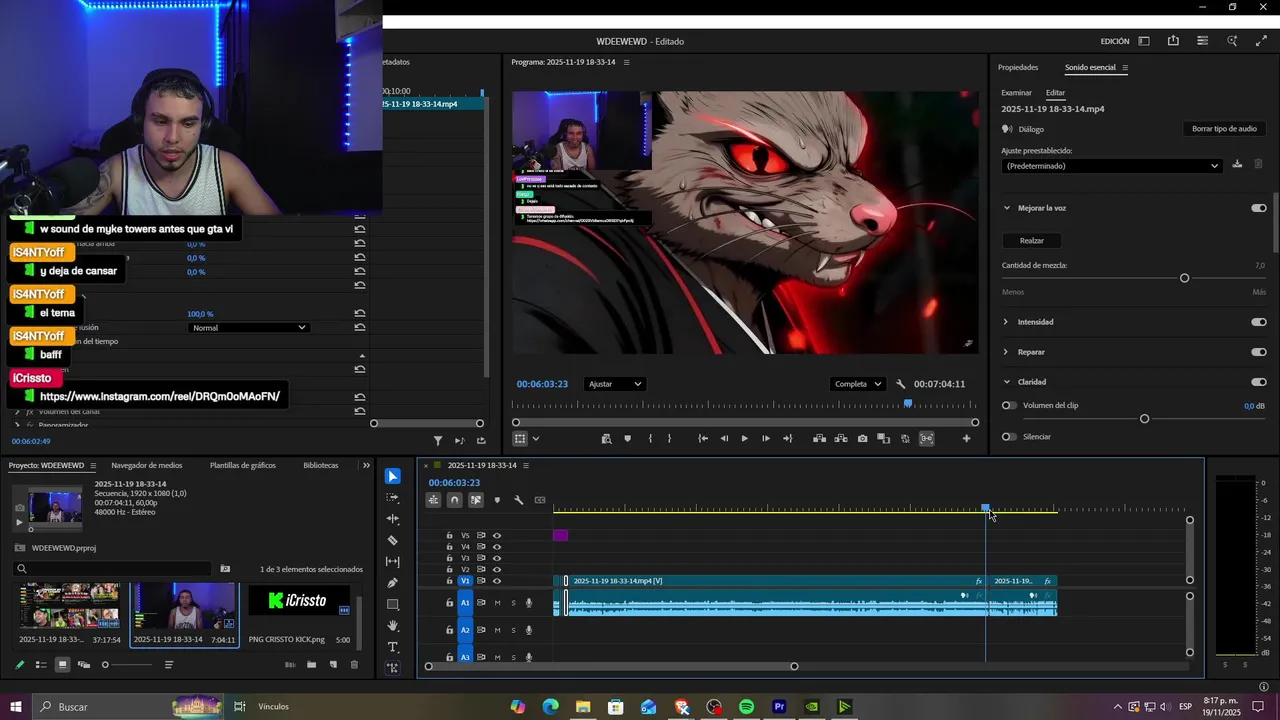Enable the Silenciar toggle
Viewport: 1280px width, 720px height.
(x=1009, y=437)
